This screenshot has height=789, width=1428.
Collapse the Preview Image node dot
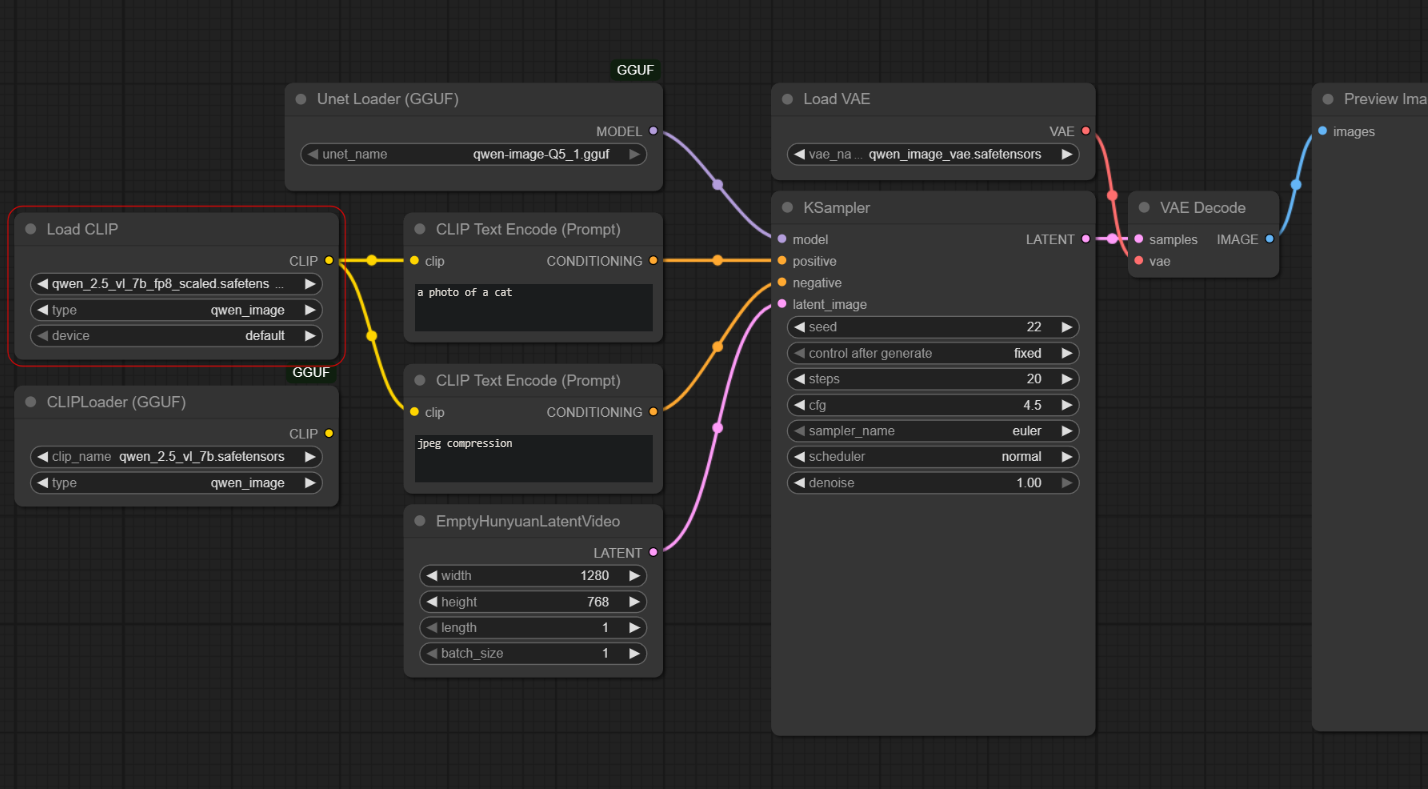pyautogui.click(x=1328, y=99)
